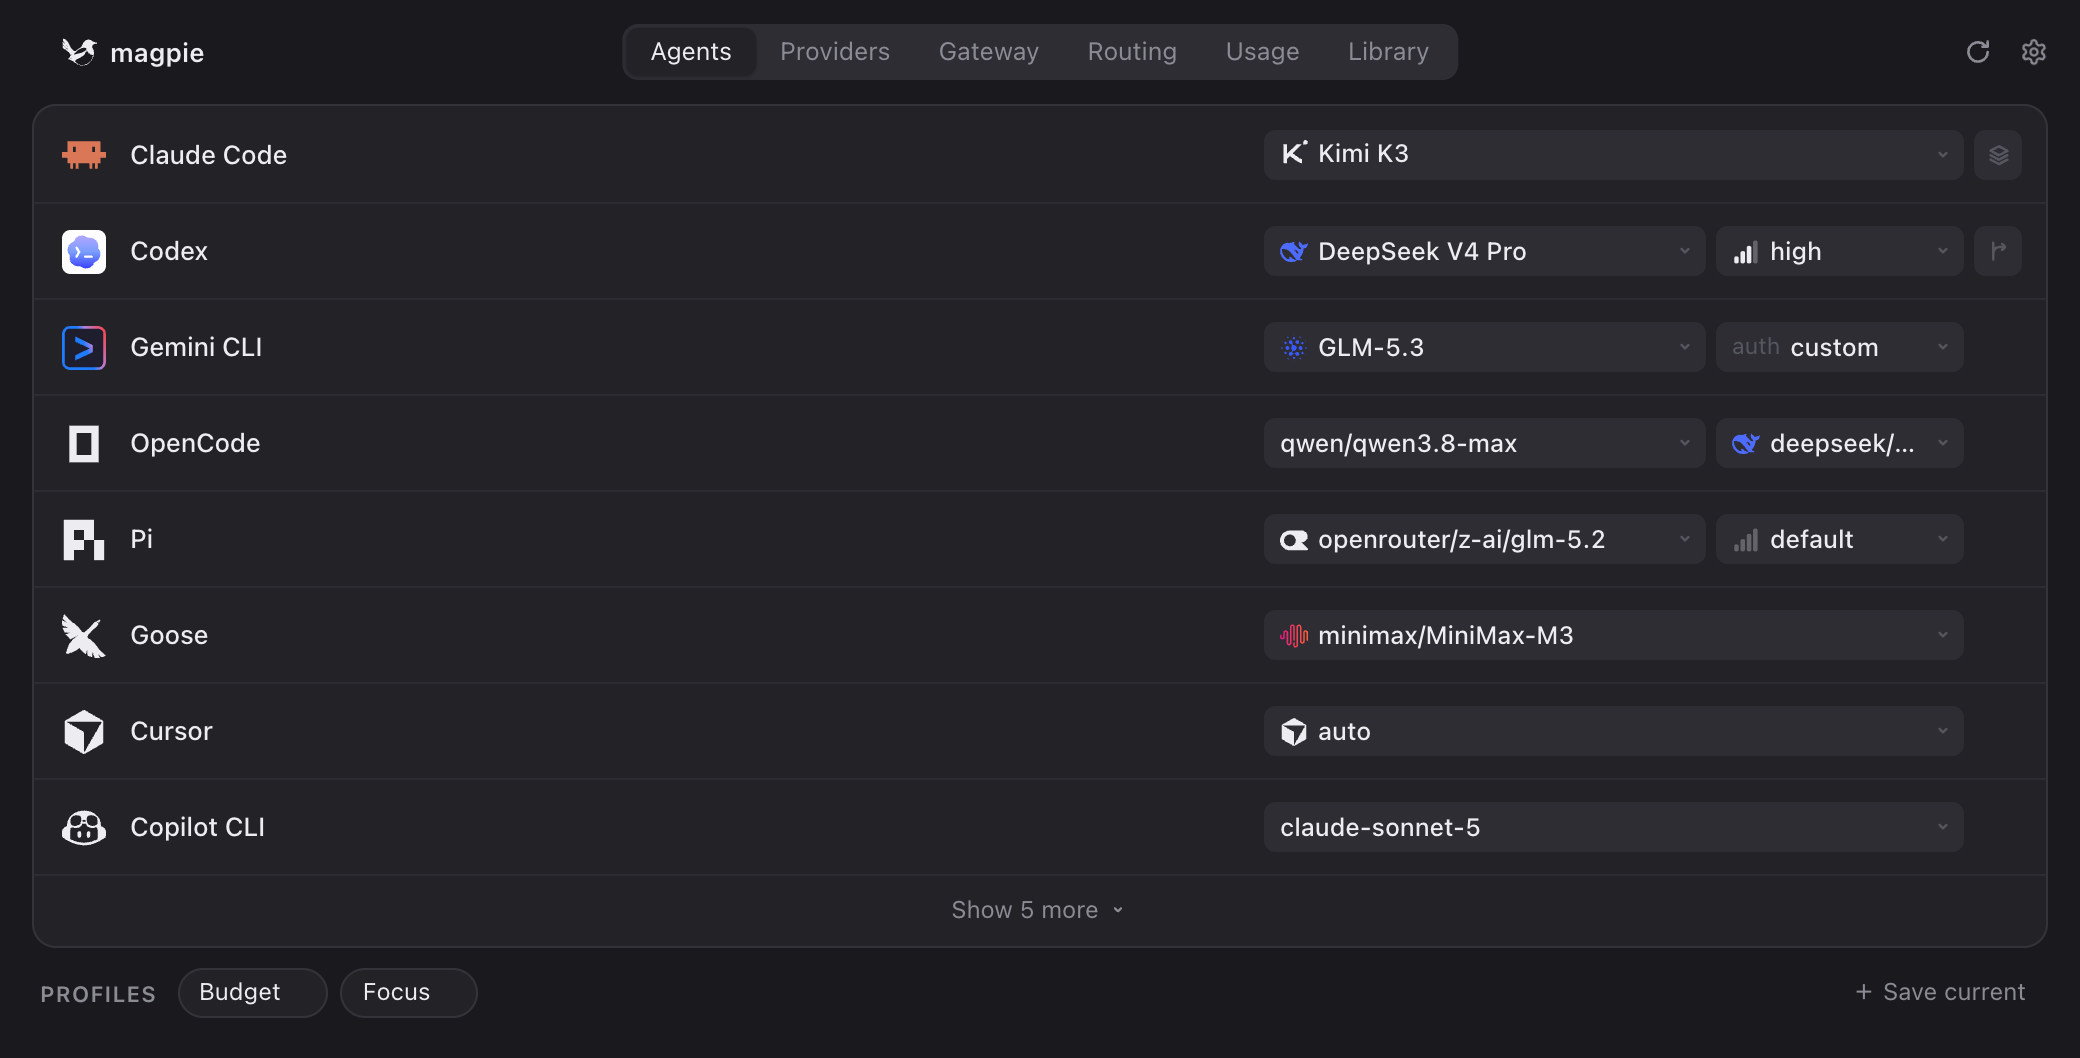Apply the Focus profile
The width and height of the screenshot is (2080, 1058).
pyautogui.click(x=409, y=993)
